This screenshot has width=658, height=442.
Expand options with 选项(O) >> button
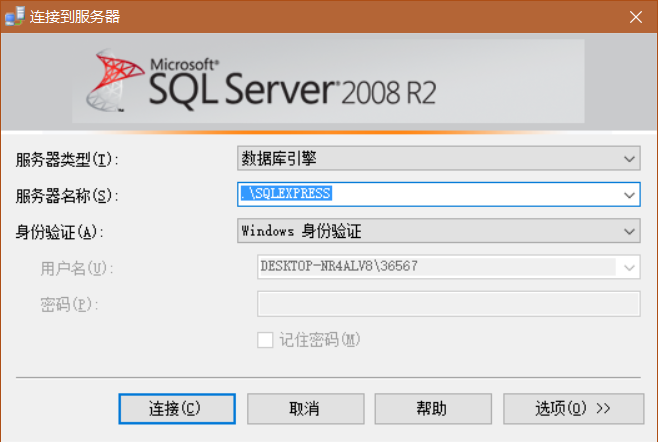574,408
